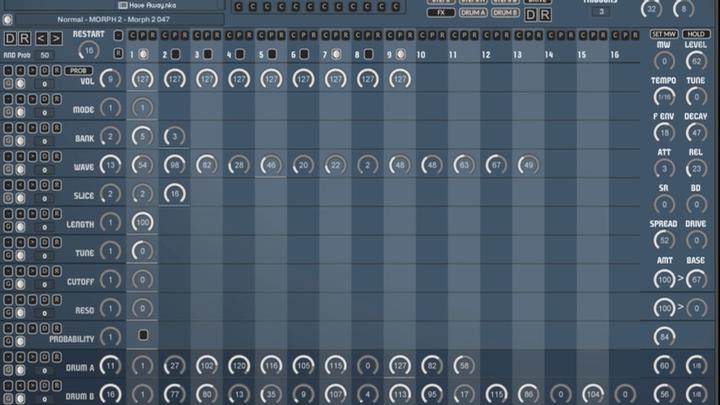This screenshot has height=405, width=720.
Task: Click the large D button beside RESTART
Action: click(10, 38)
